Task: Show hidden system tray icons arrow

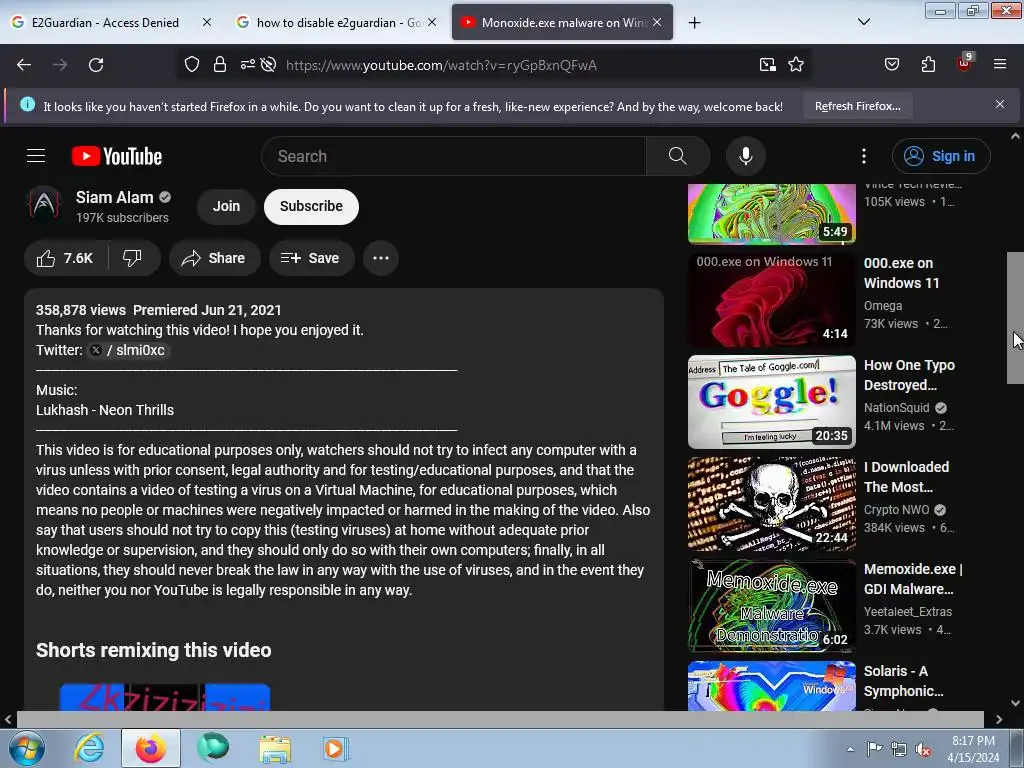Action: click(x=850, y=749)
